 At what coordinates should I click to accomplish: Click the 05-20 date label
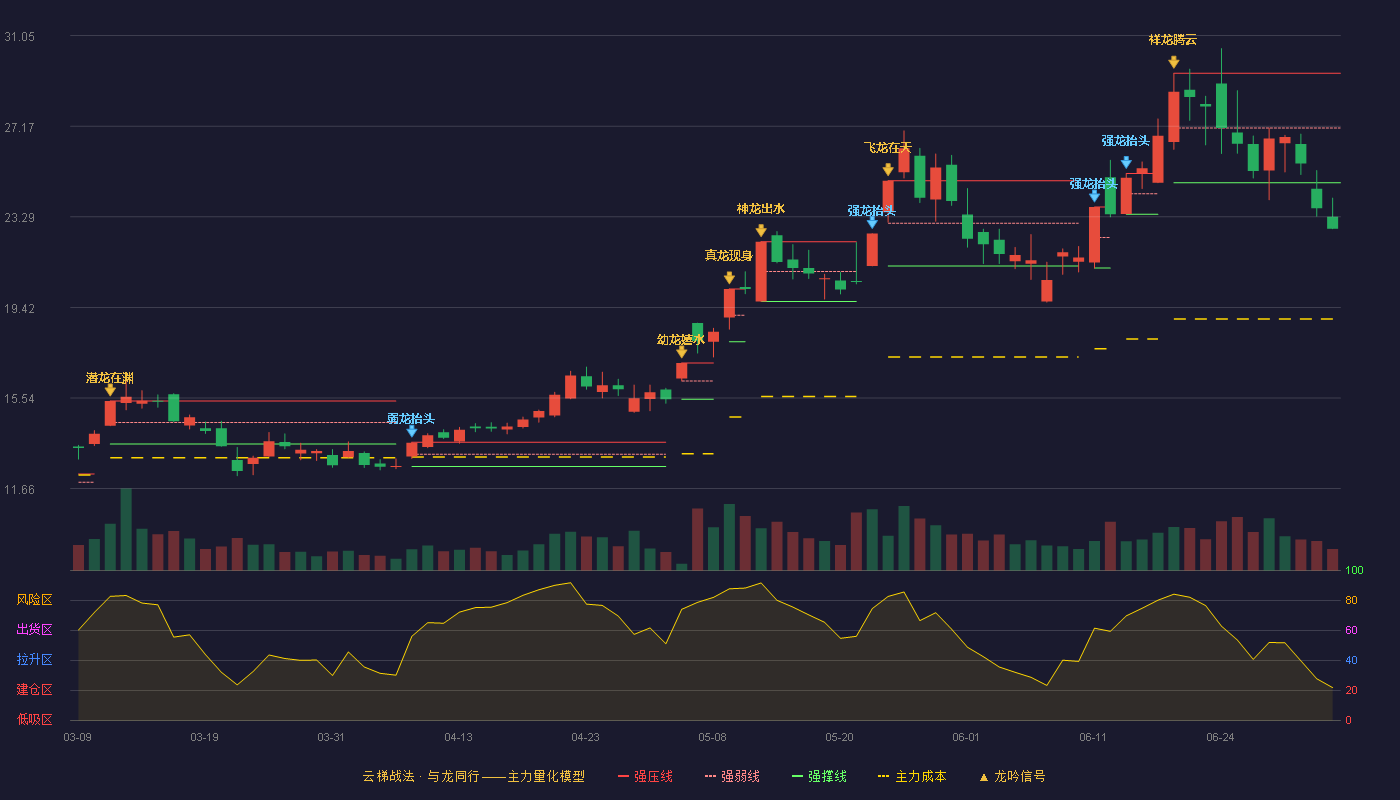click(840, 737)
